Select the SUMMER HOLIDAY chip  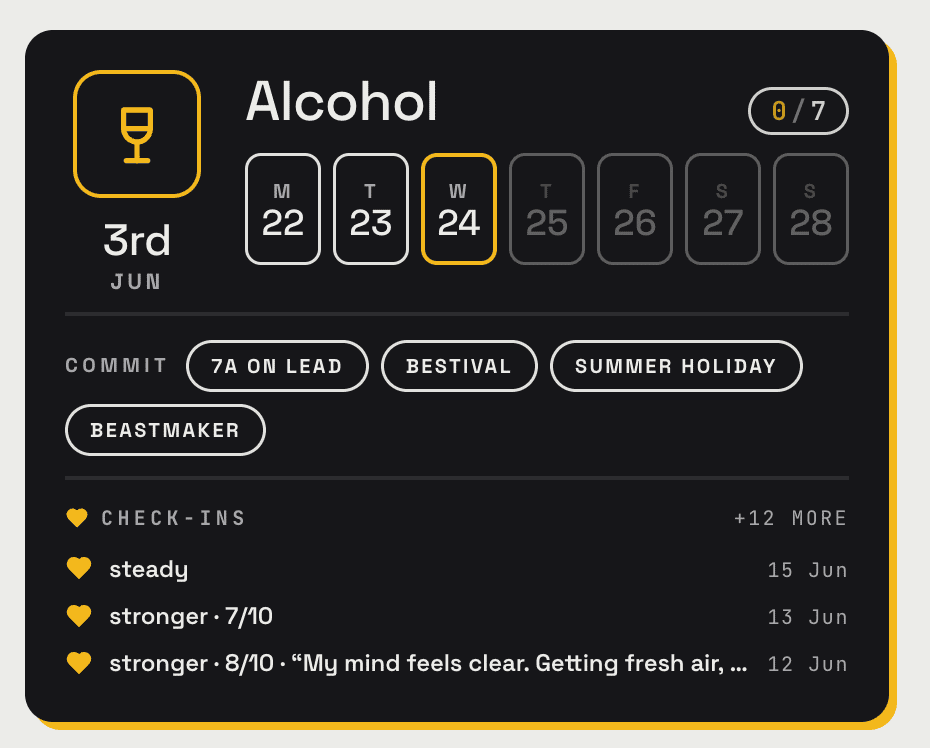676,366
